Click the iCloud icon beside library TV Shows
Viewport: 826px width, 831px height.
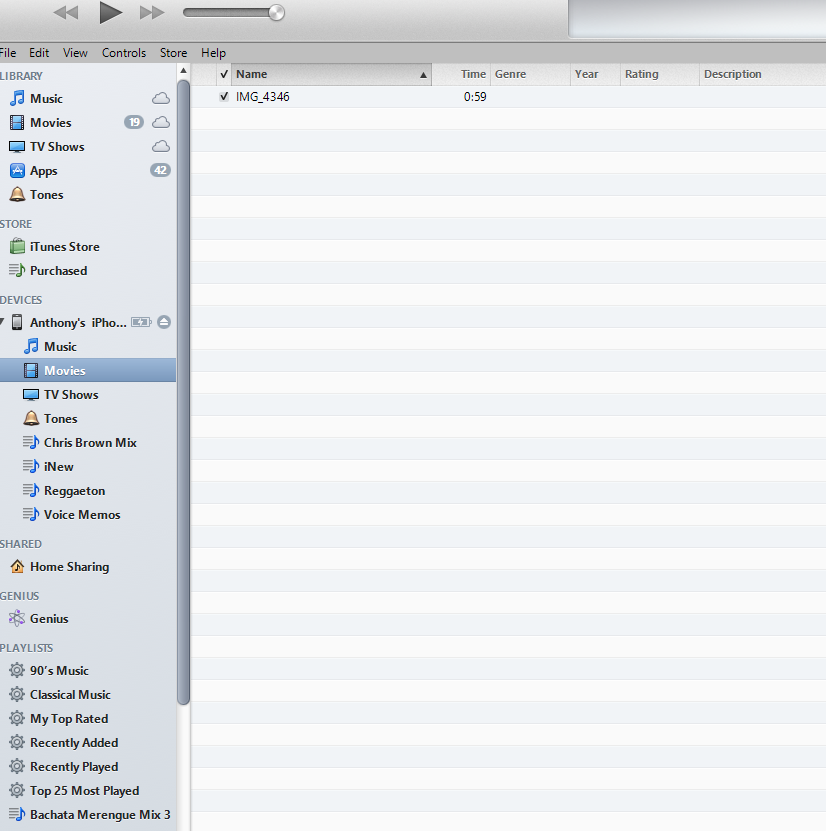click(x=161, y=146)
